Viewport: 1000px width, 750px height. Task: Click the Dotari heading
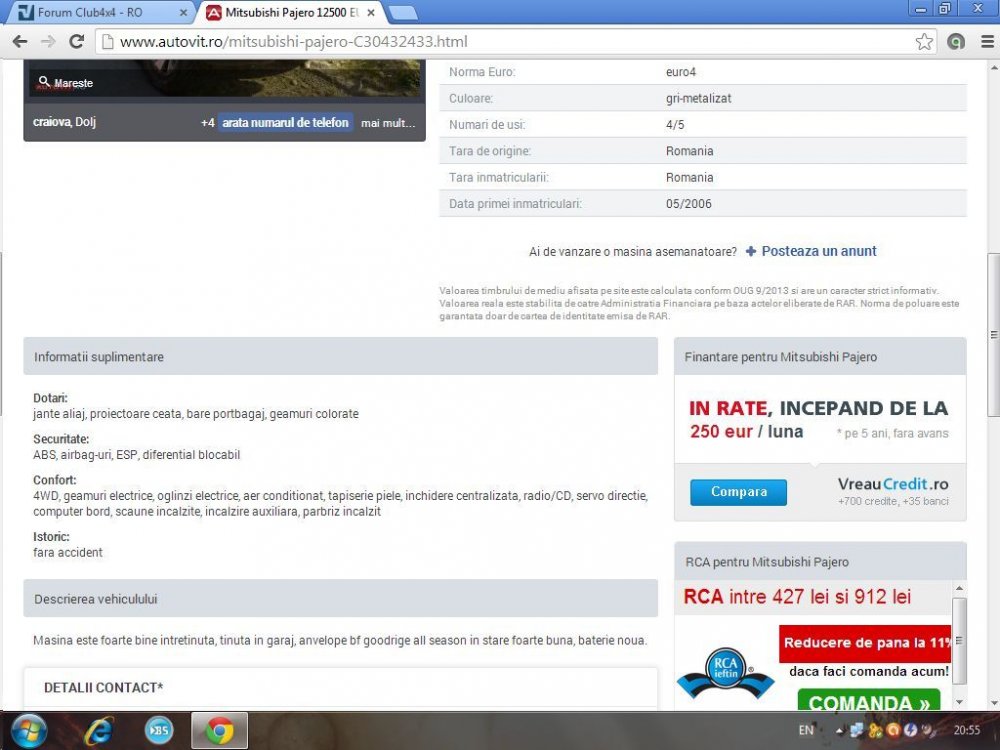[50, 398]
